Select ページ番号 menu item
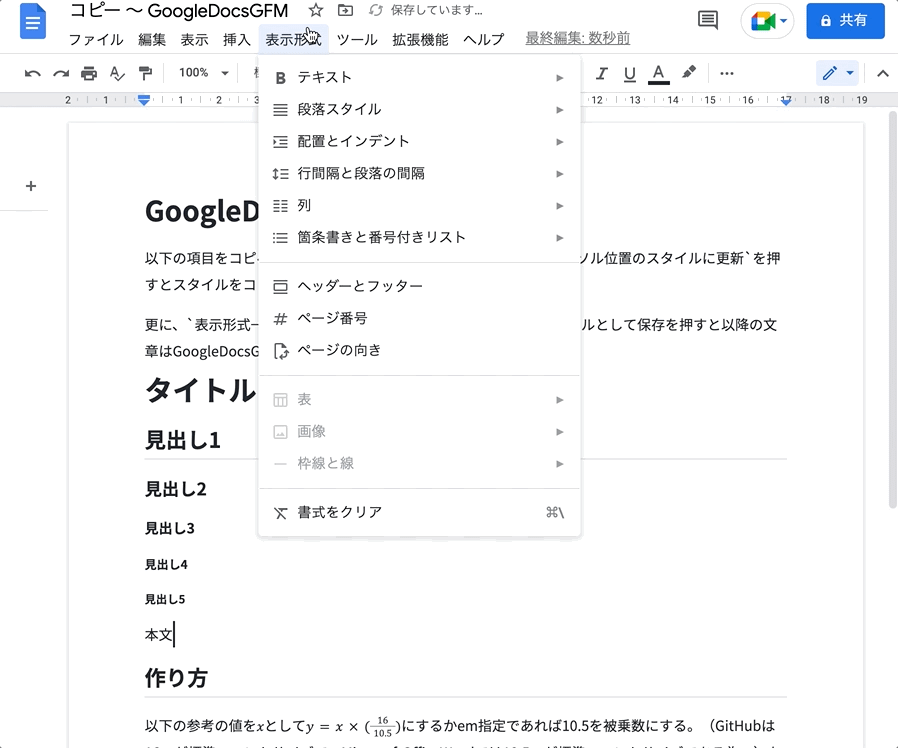Screen dimensions: 898x748 [419, 318]
